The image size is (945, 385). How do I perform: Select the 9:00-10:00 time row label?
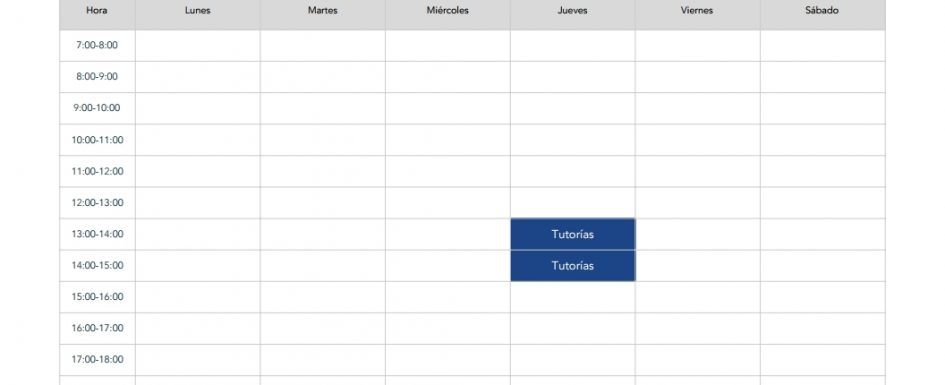[x=97, y=108]
